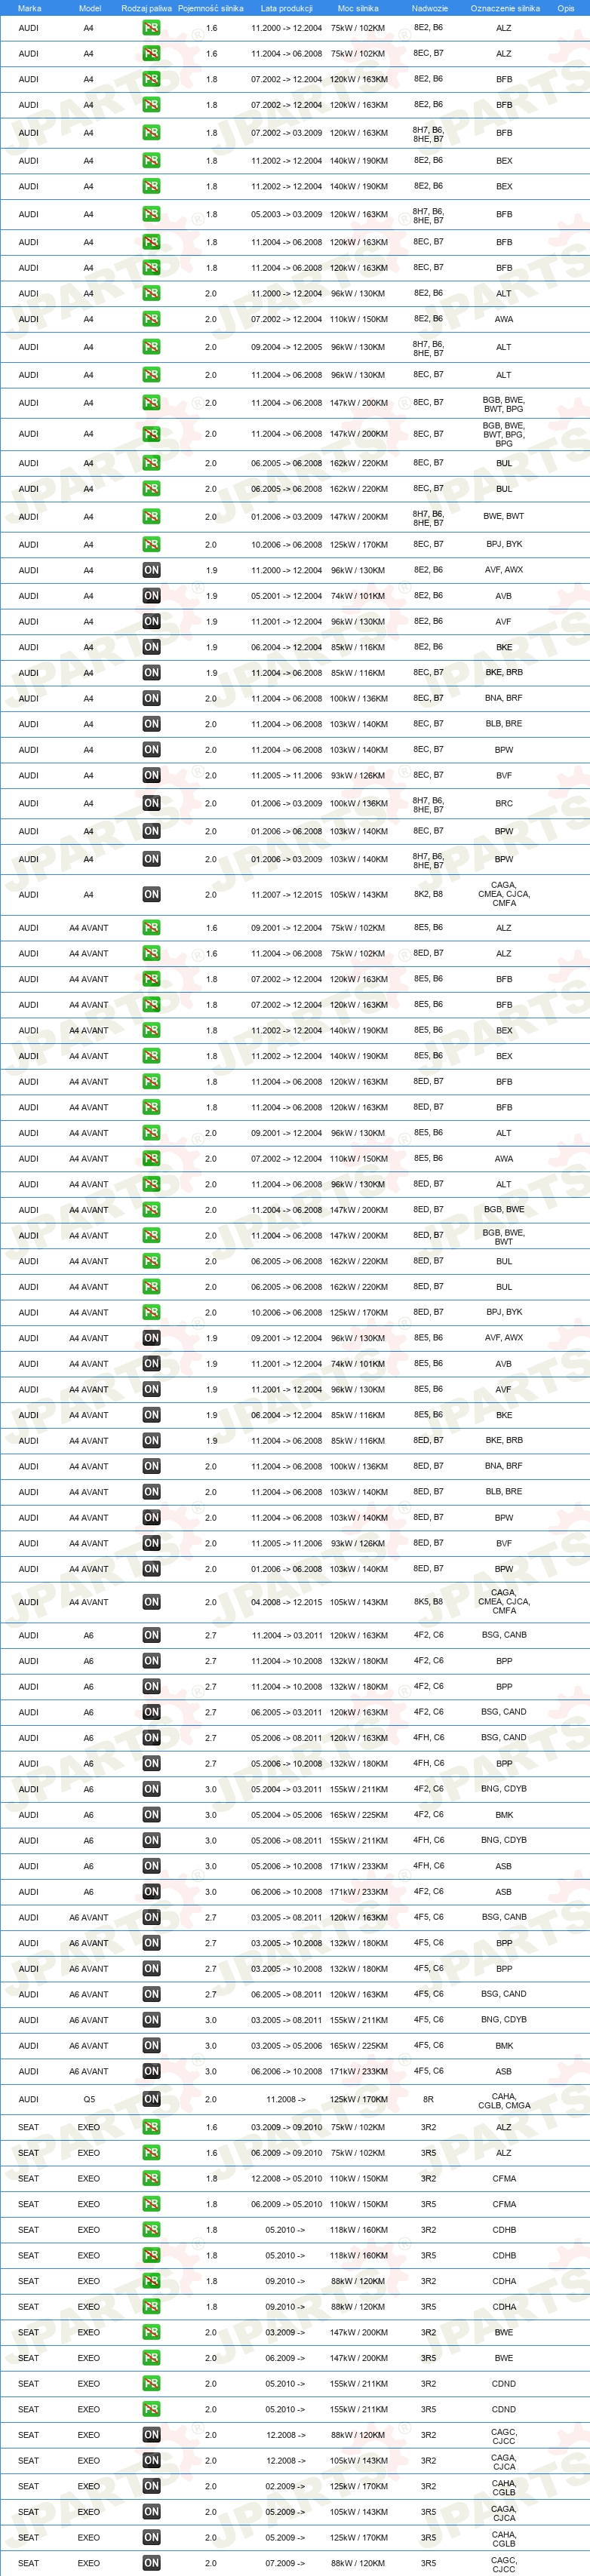
Task: Click the petrol icon in the EXEO 3R2 CDHA row
Action: (151, 2281)
